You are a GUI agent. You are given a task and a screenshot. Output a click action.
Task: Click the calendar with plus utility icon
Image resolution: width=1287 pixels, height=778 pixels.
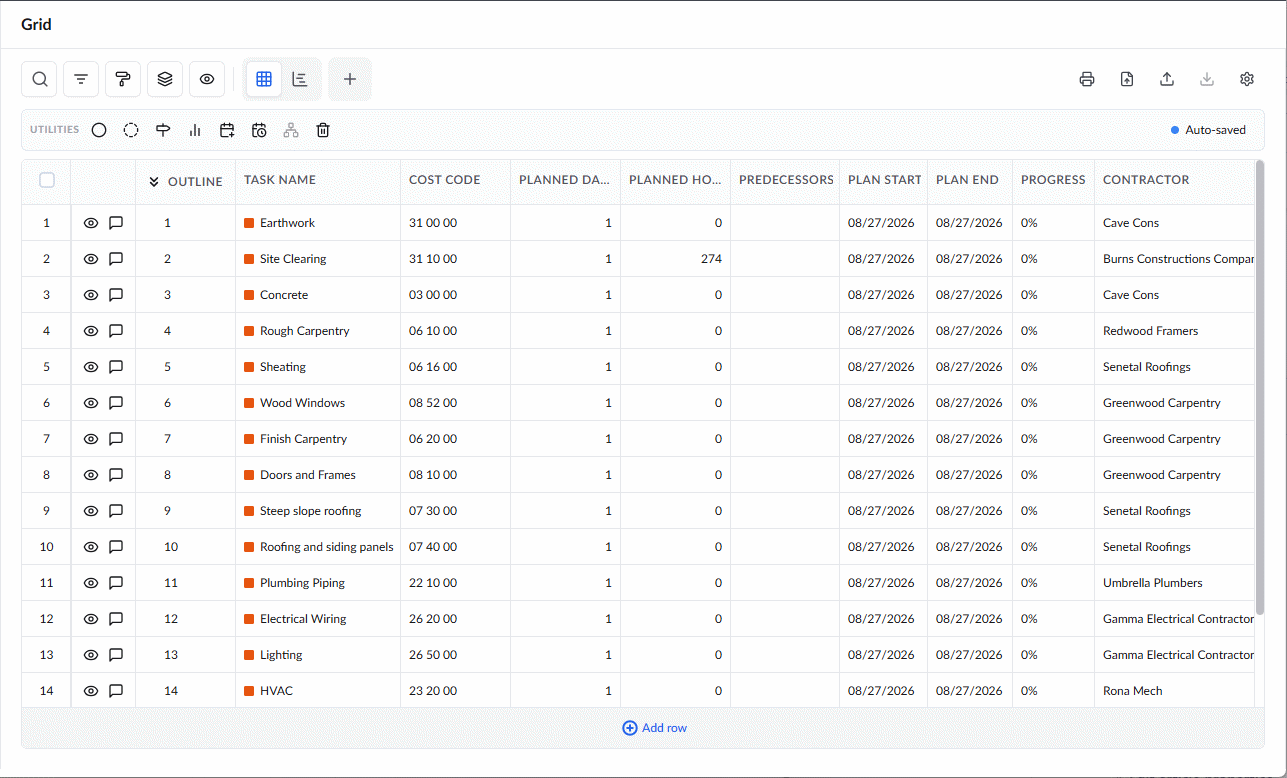(227, 130)
